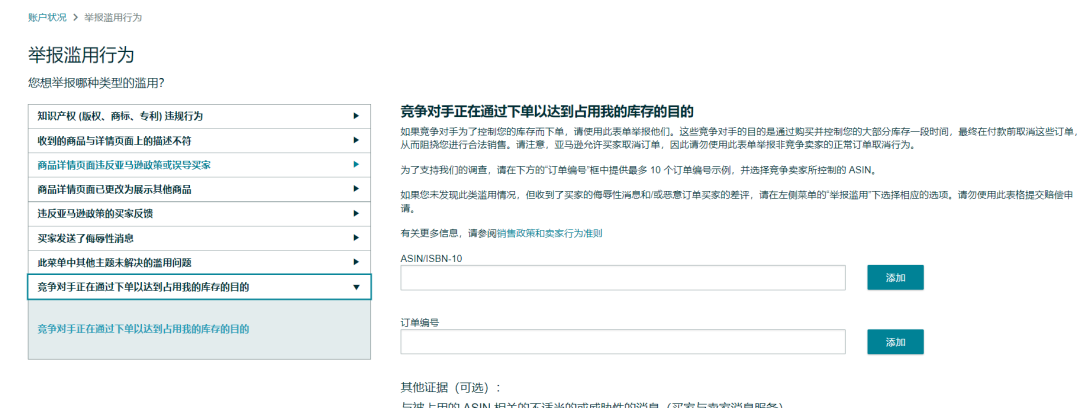Expand arrow for 商品详情页面违反亚马逊政策或误导买家
This screenshot has width=1080, height=408.
[x=356, y=165]
